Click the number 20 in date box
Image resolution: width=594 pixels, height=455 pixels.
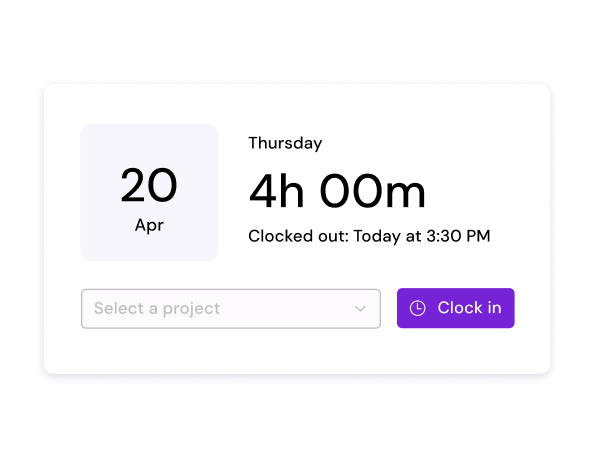pyautogui.click(x=149, y=185)
